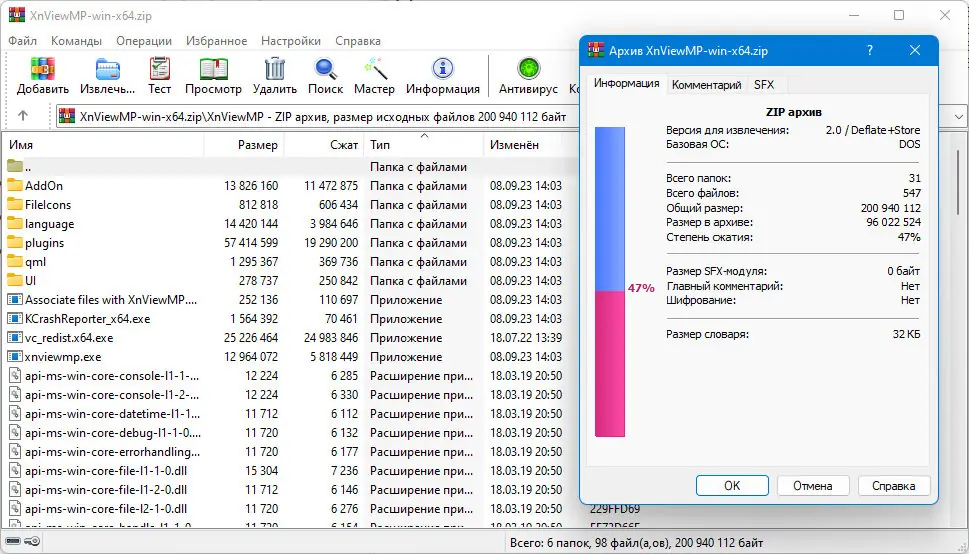The width and height of the screenshot is (969, 554).
Task: Sort list by Имя column header
Action: [103, 145]
